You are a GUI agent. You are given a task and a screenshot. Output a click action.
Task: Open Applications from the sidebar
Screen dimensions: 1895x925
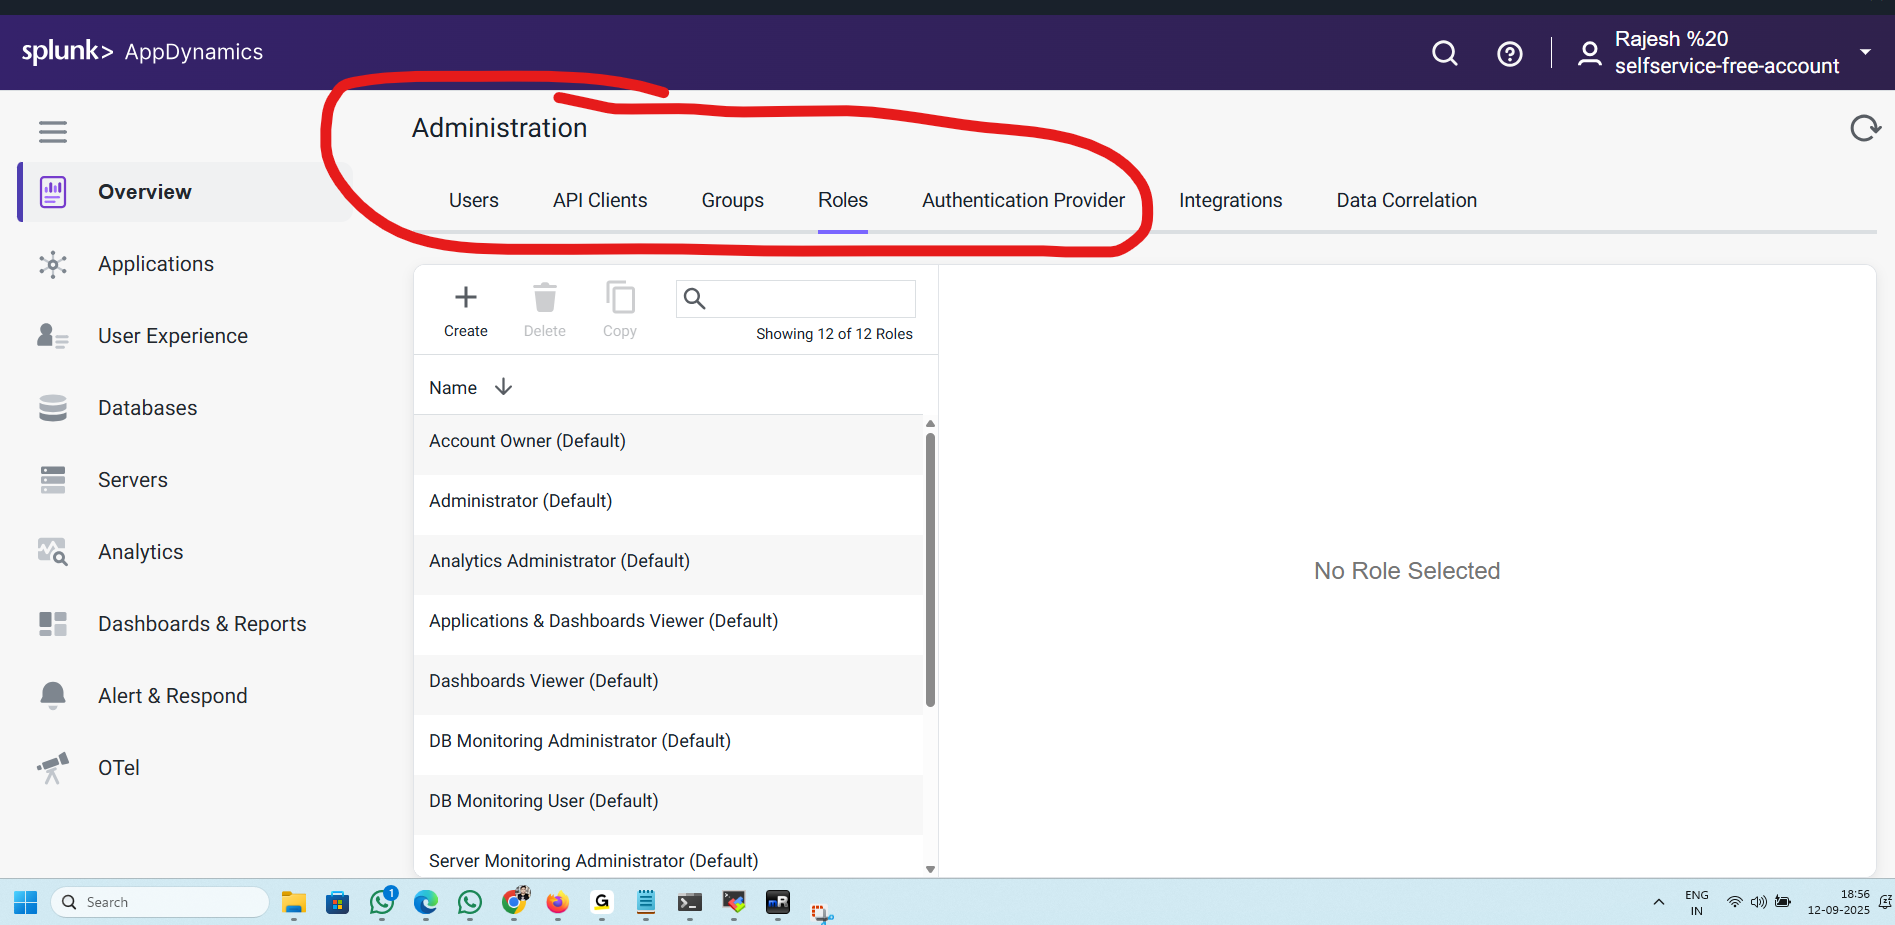tap(156, 264)
